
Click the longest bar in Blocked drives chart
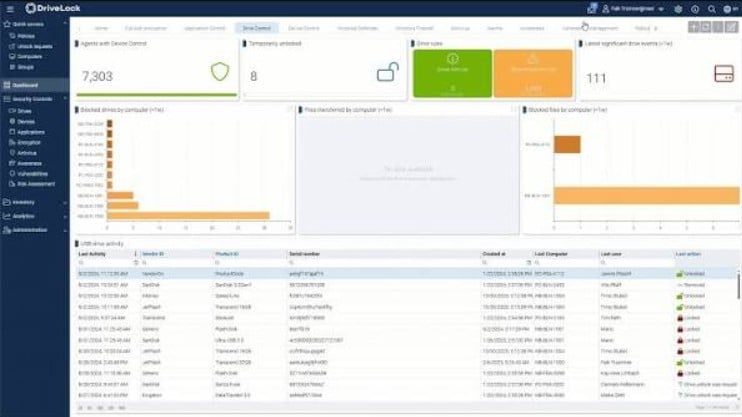click(x=188, y=216)
